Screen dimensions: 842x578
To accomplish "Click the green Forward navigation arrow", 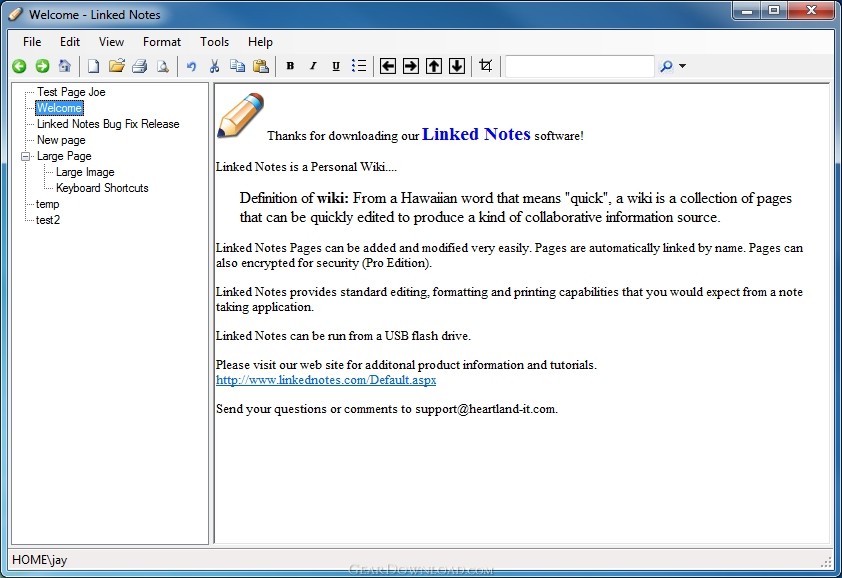I will click(x=42, y=66).
